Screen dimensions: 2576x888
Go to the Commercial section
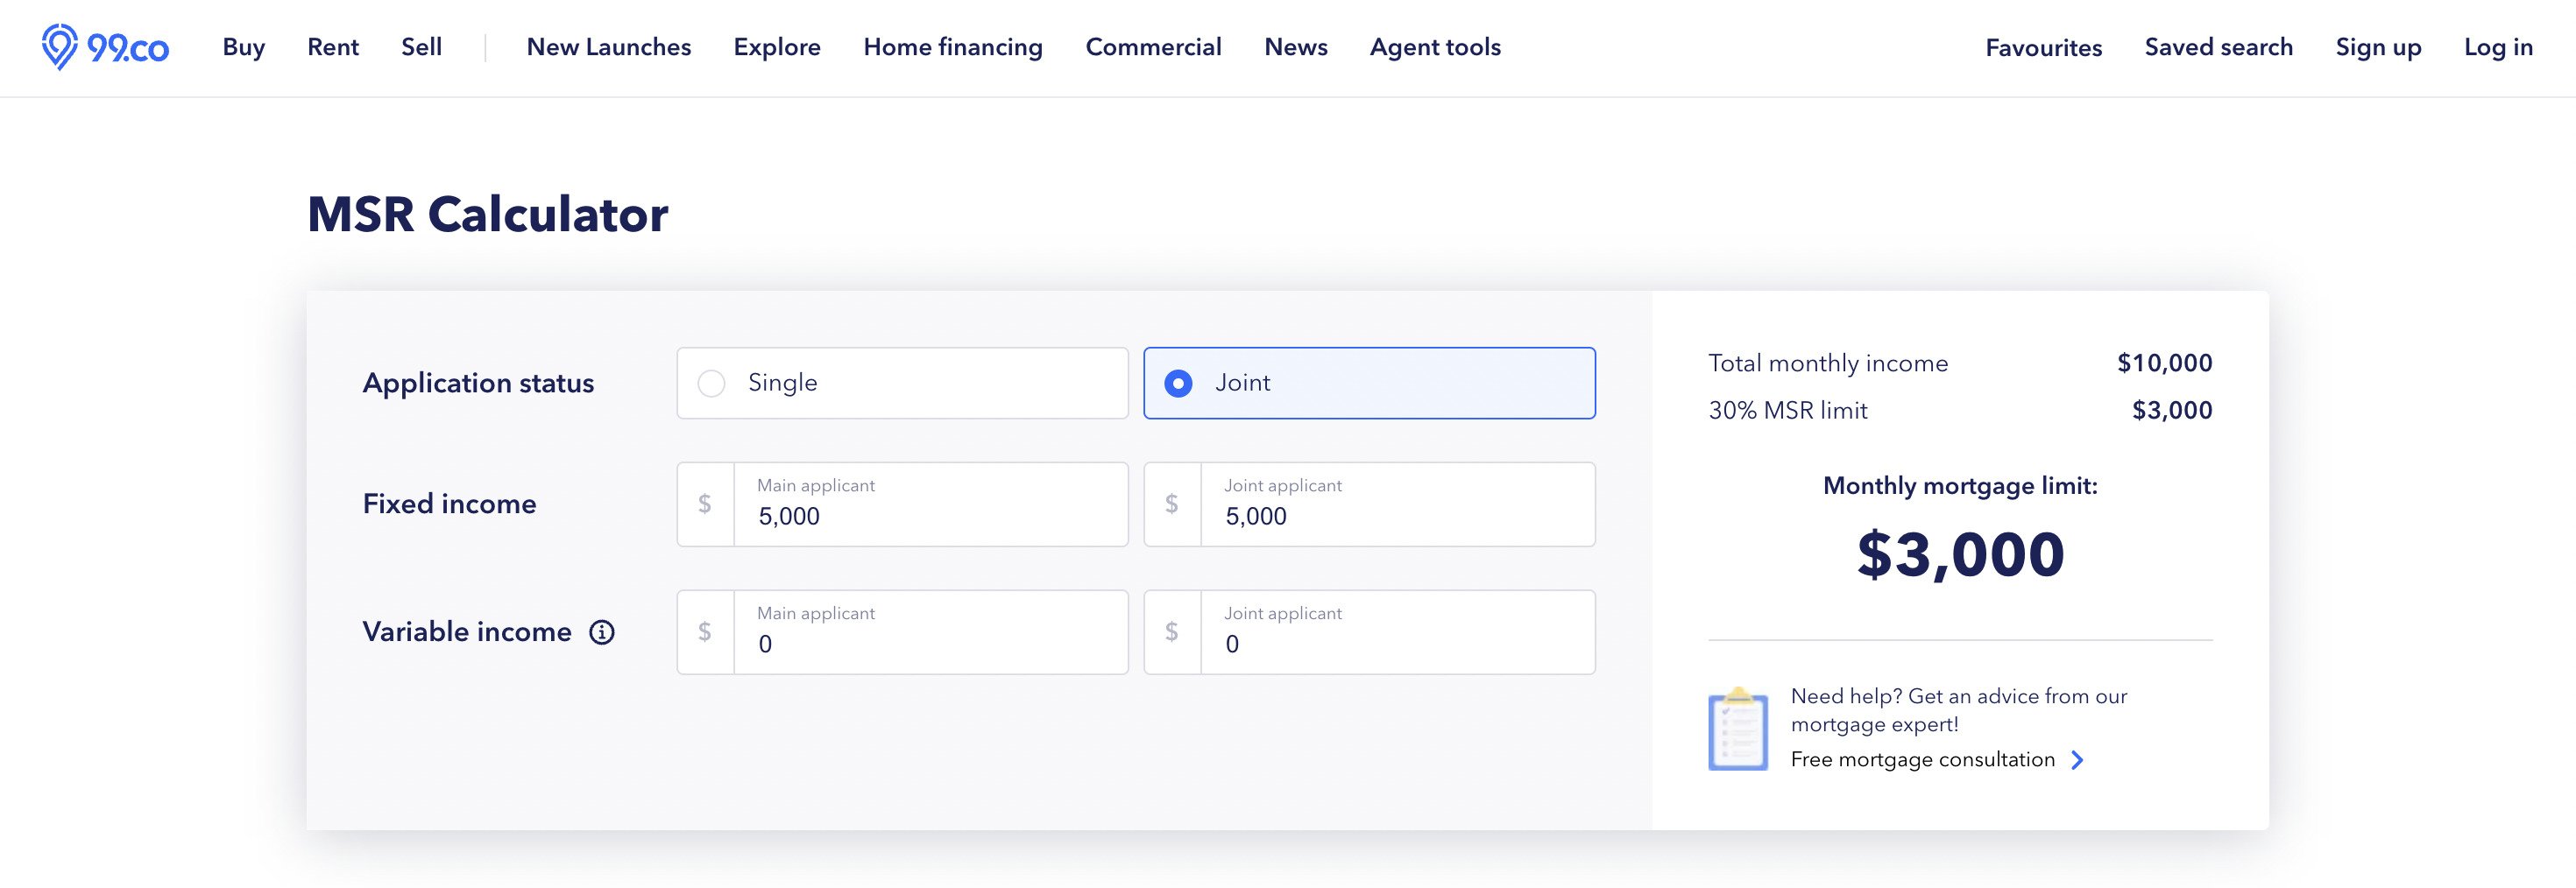1153,47
